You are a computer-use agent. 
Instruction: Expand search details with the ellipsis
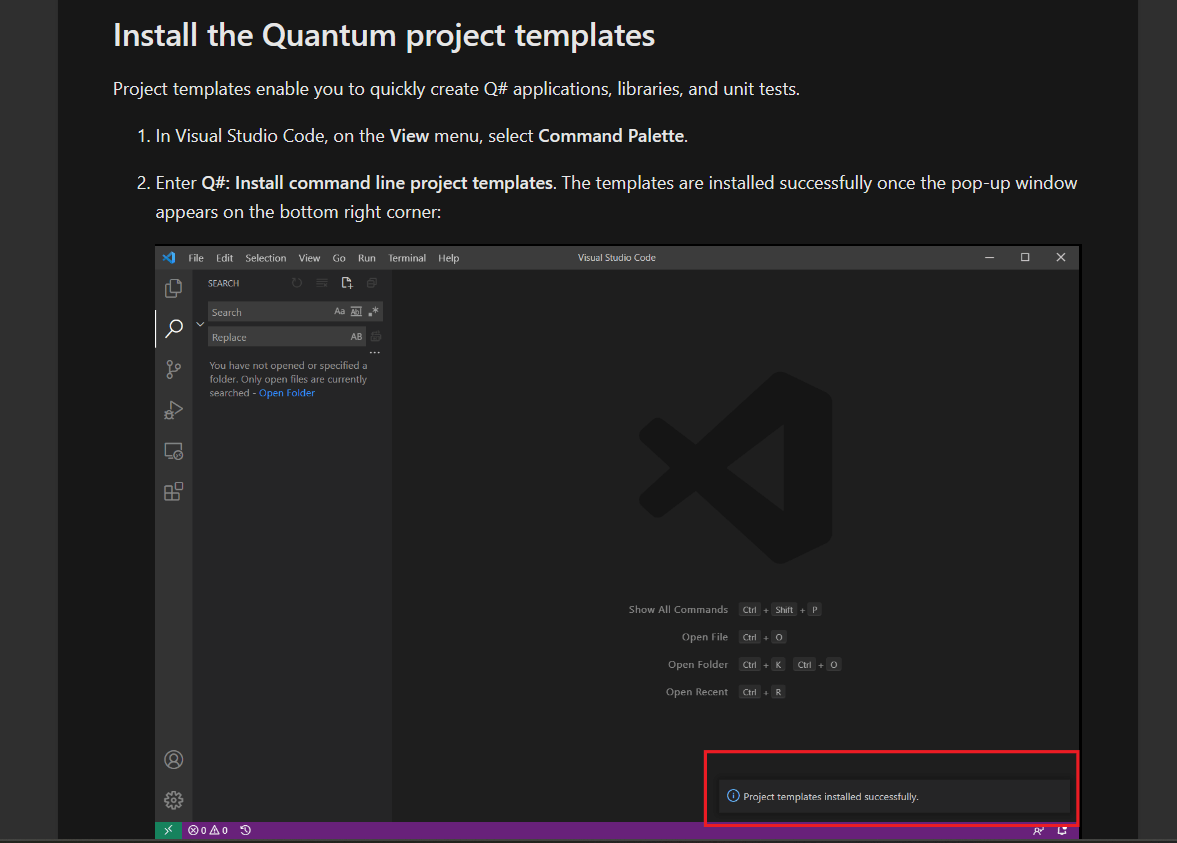click(375, 353)
